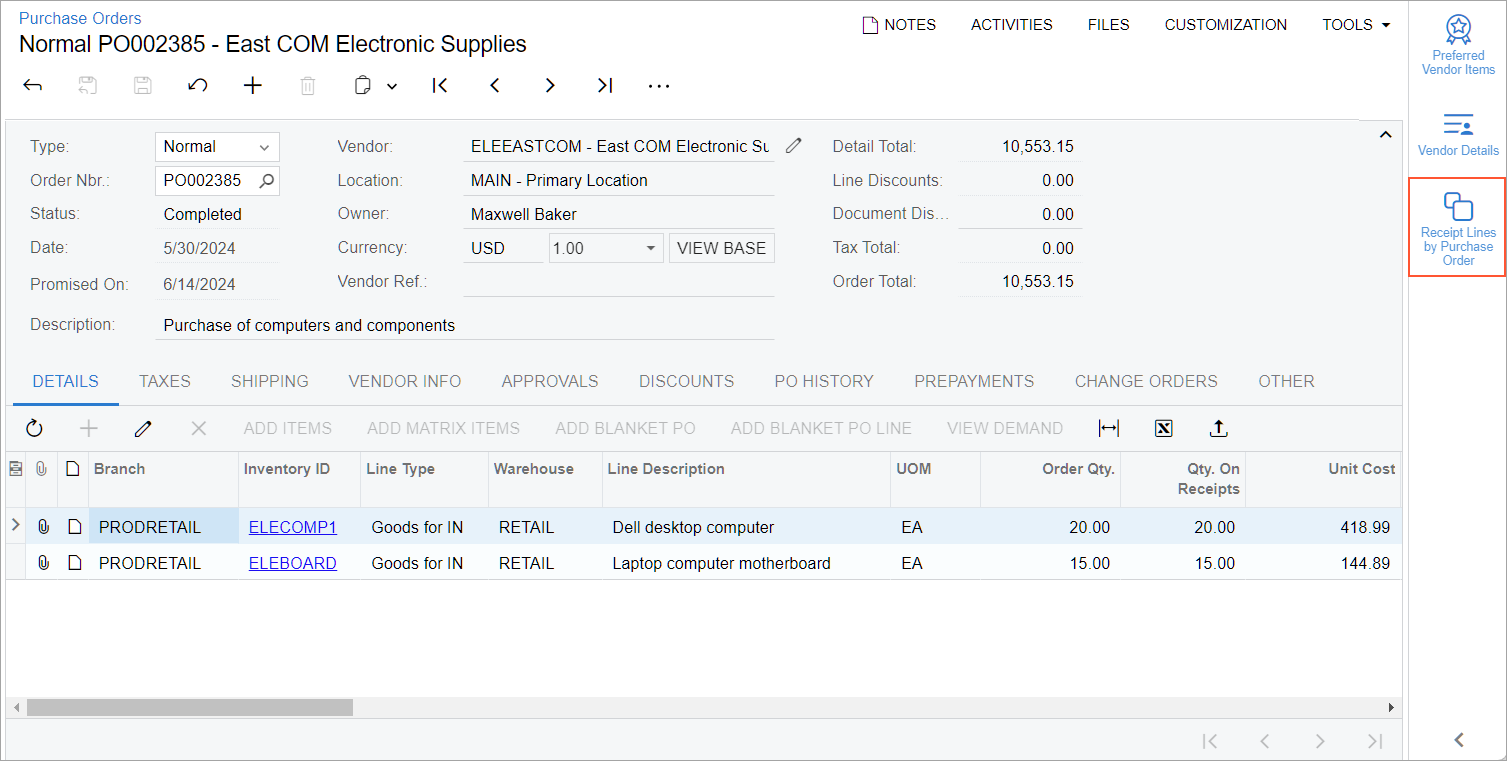
Task: Refresh the details grid
Action: pyautogui.click(x=35, y=428)
